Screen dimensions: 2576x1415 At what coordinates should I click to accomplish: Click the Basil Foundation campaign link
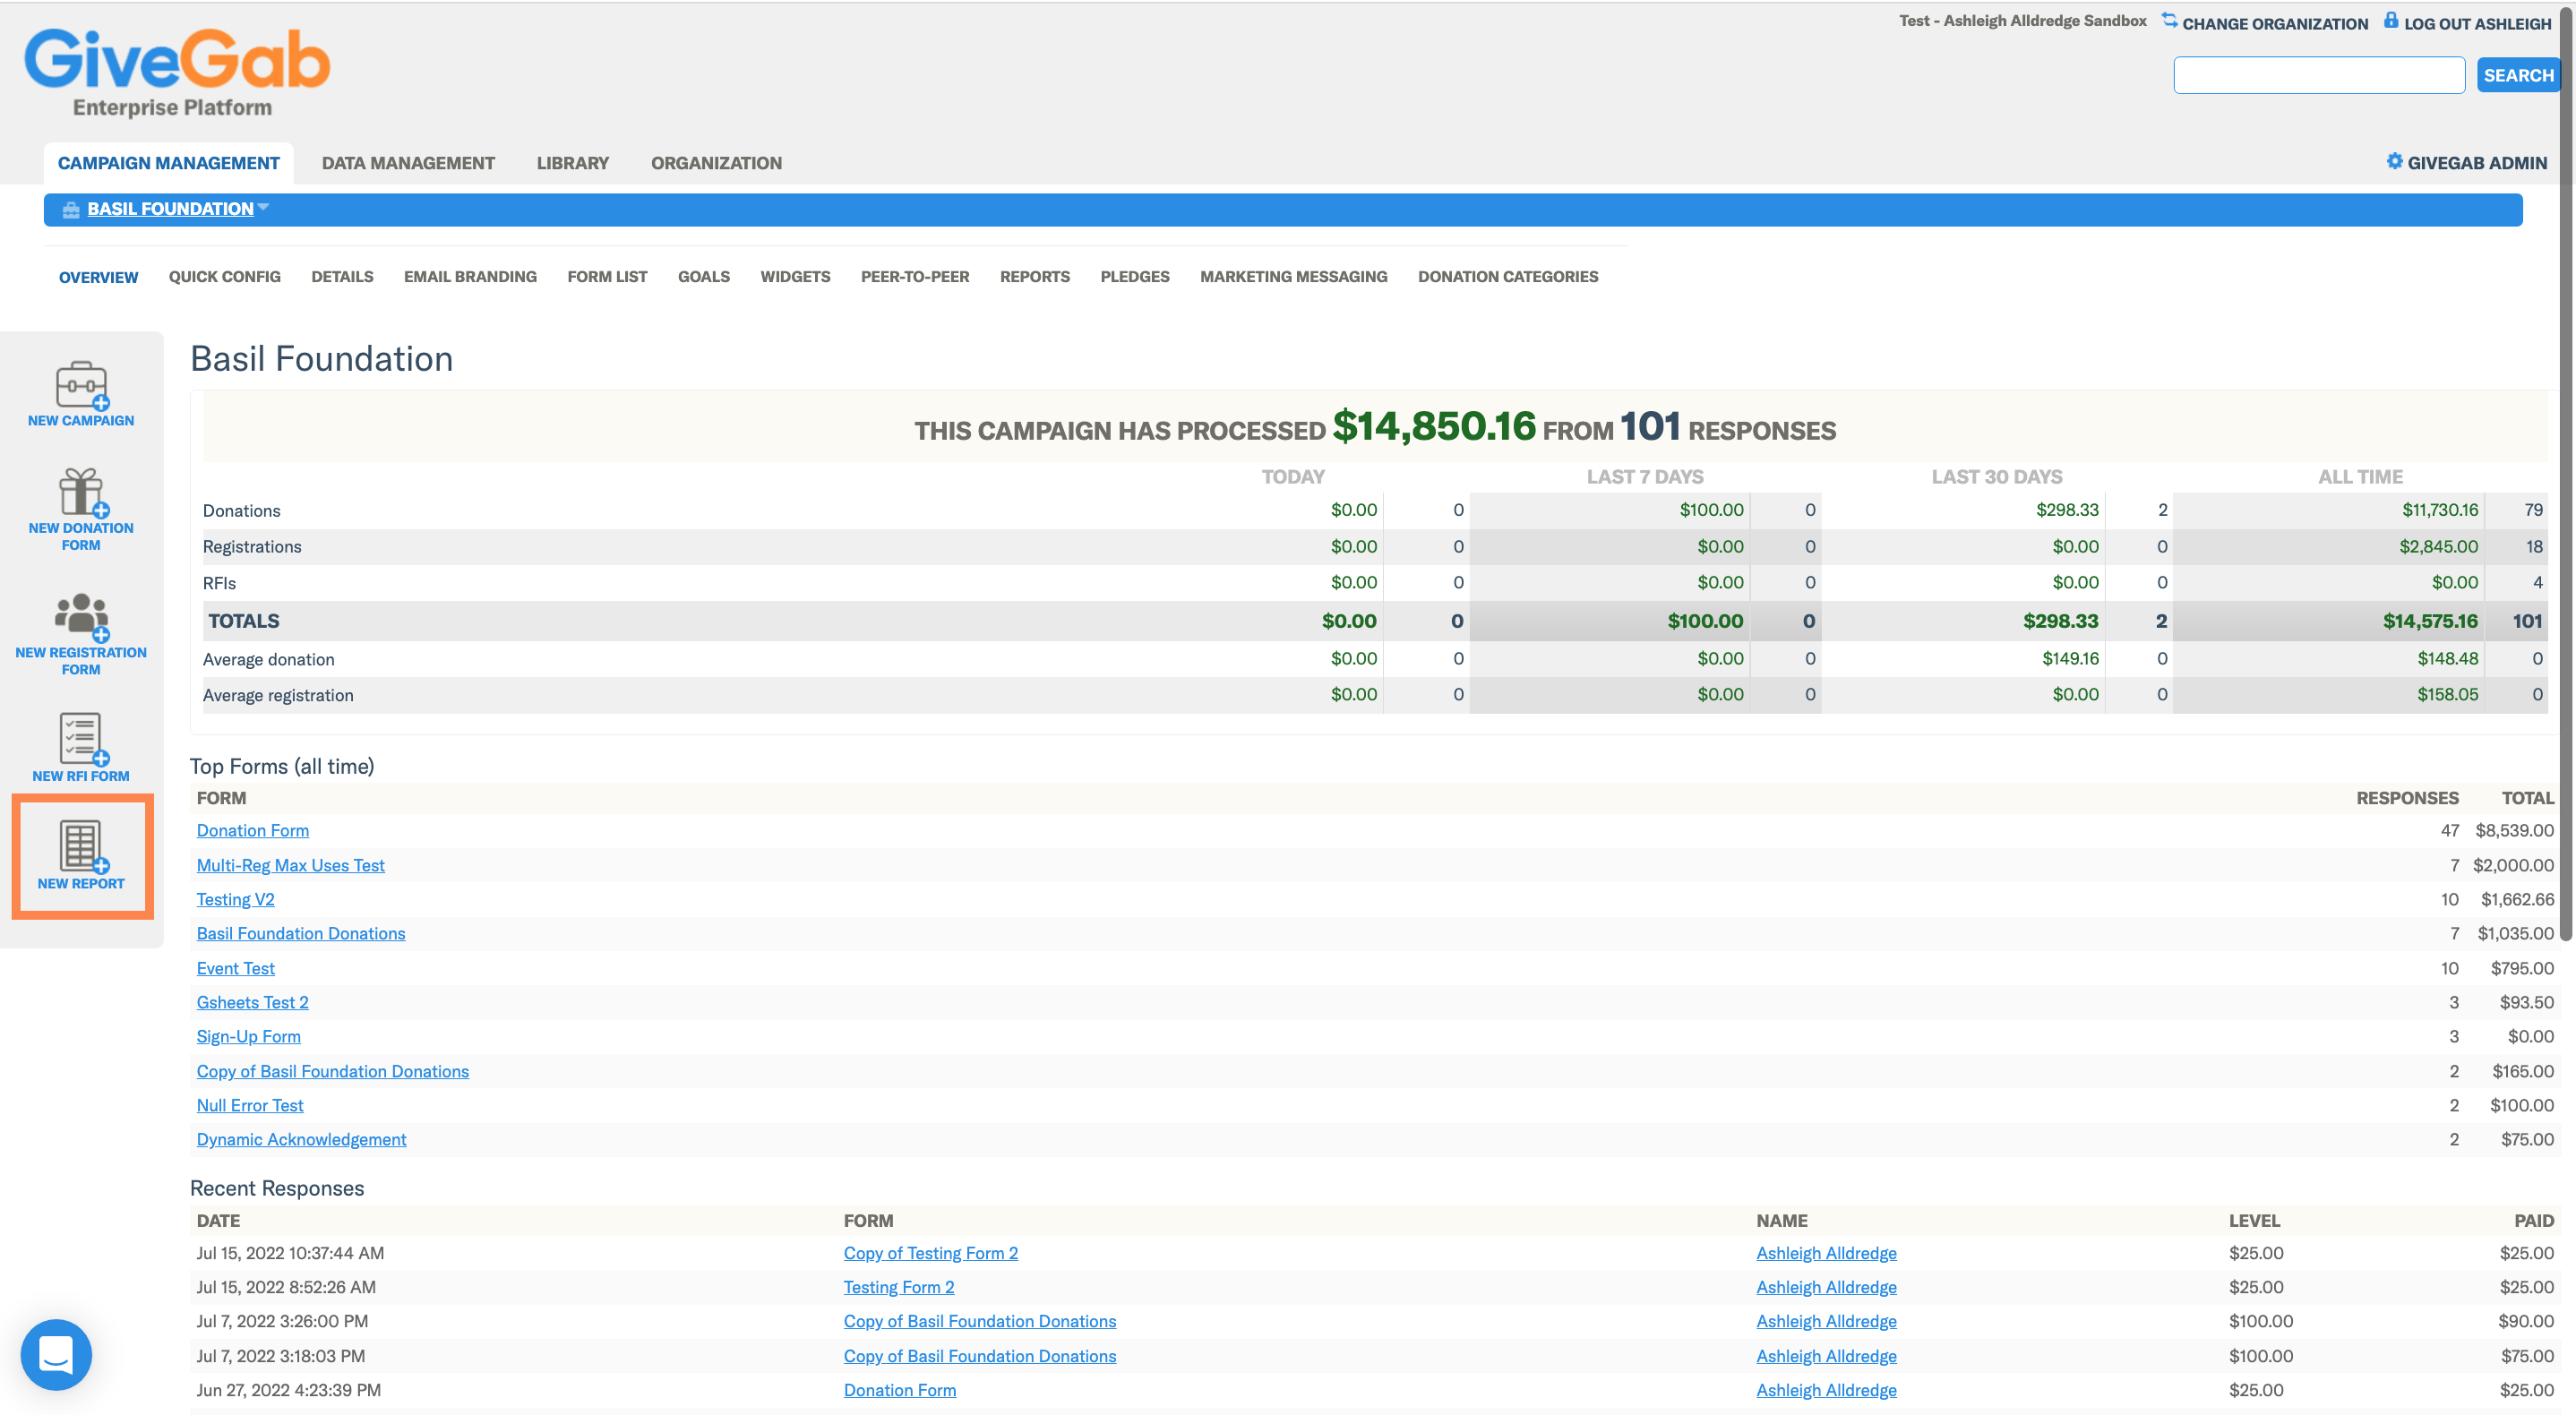coord(171,208)
